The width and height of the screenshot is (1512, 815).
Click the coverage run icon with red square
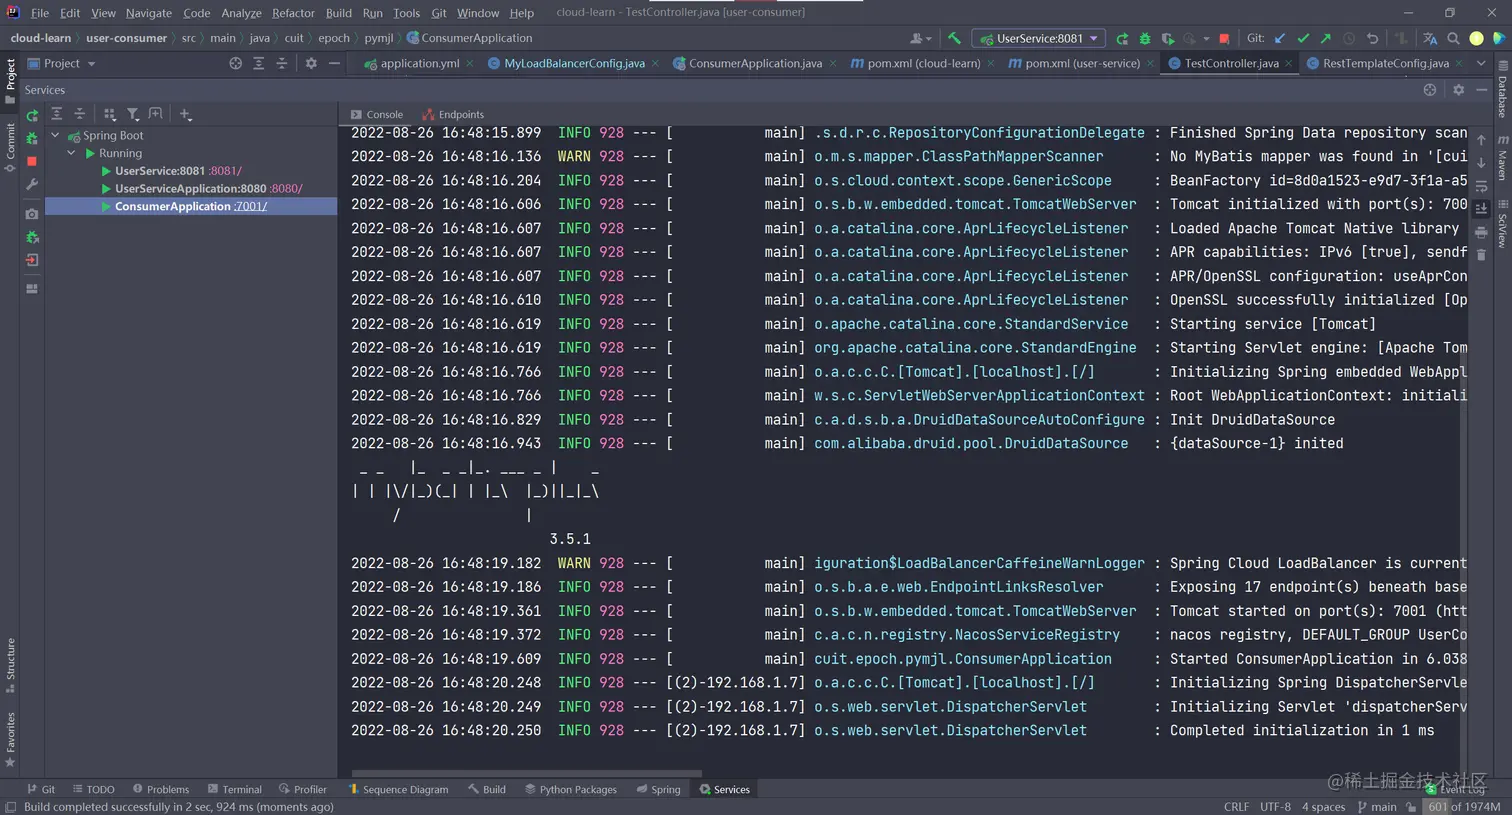tap(1170, 38)
